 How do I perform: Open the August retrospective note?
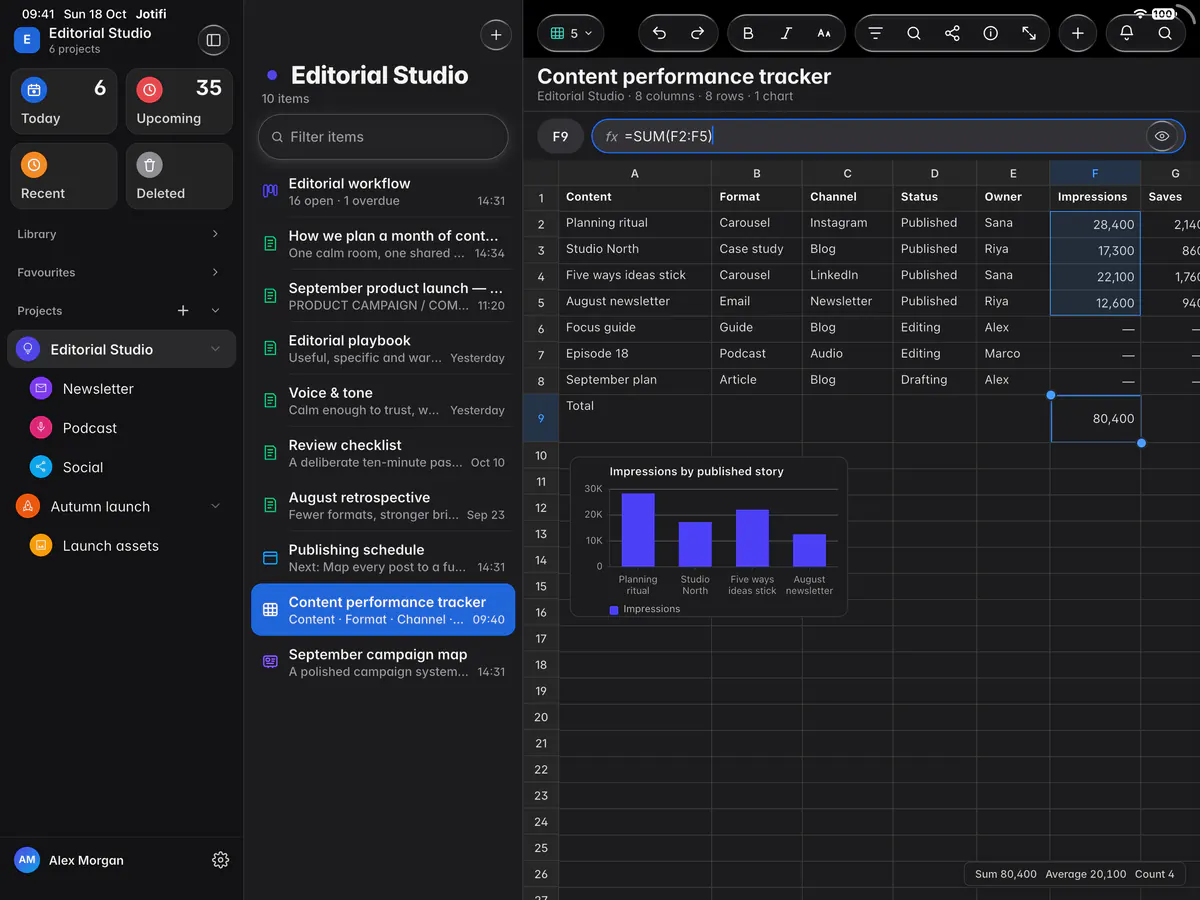(383, 505)
